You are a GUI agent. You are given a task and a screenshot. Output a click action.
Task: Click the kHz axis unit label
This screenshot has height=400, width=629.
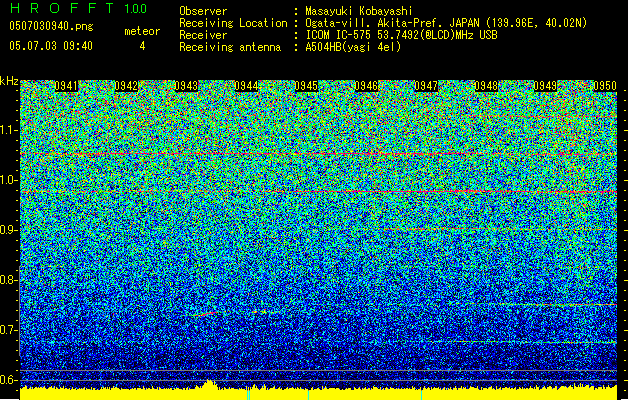pos(9,81)
